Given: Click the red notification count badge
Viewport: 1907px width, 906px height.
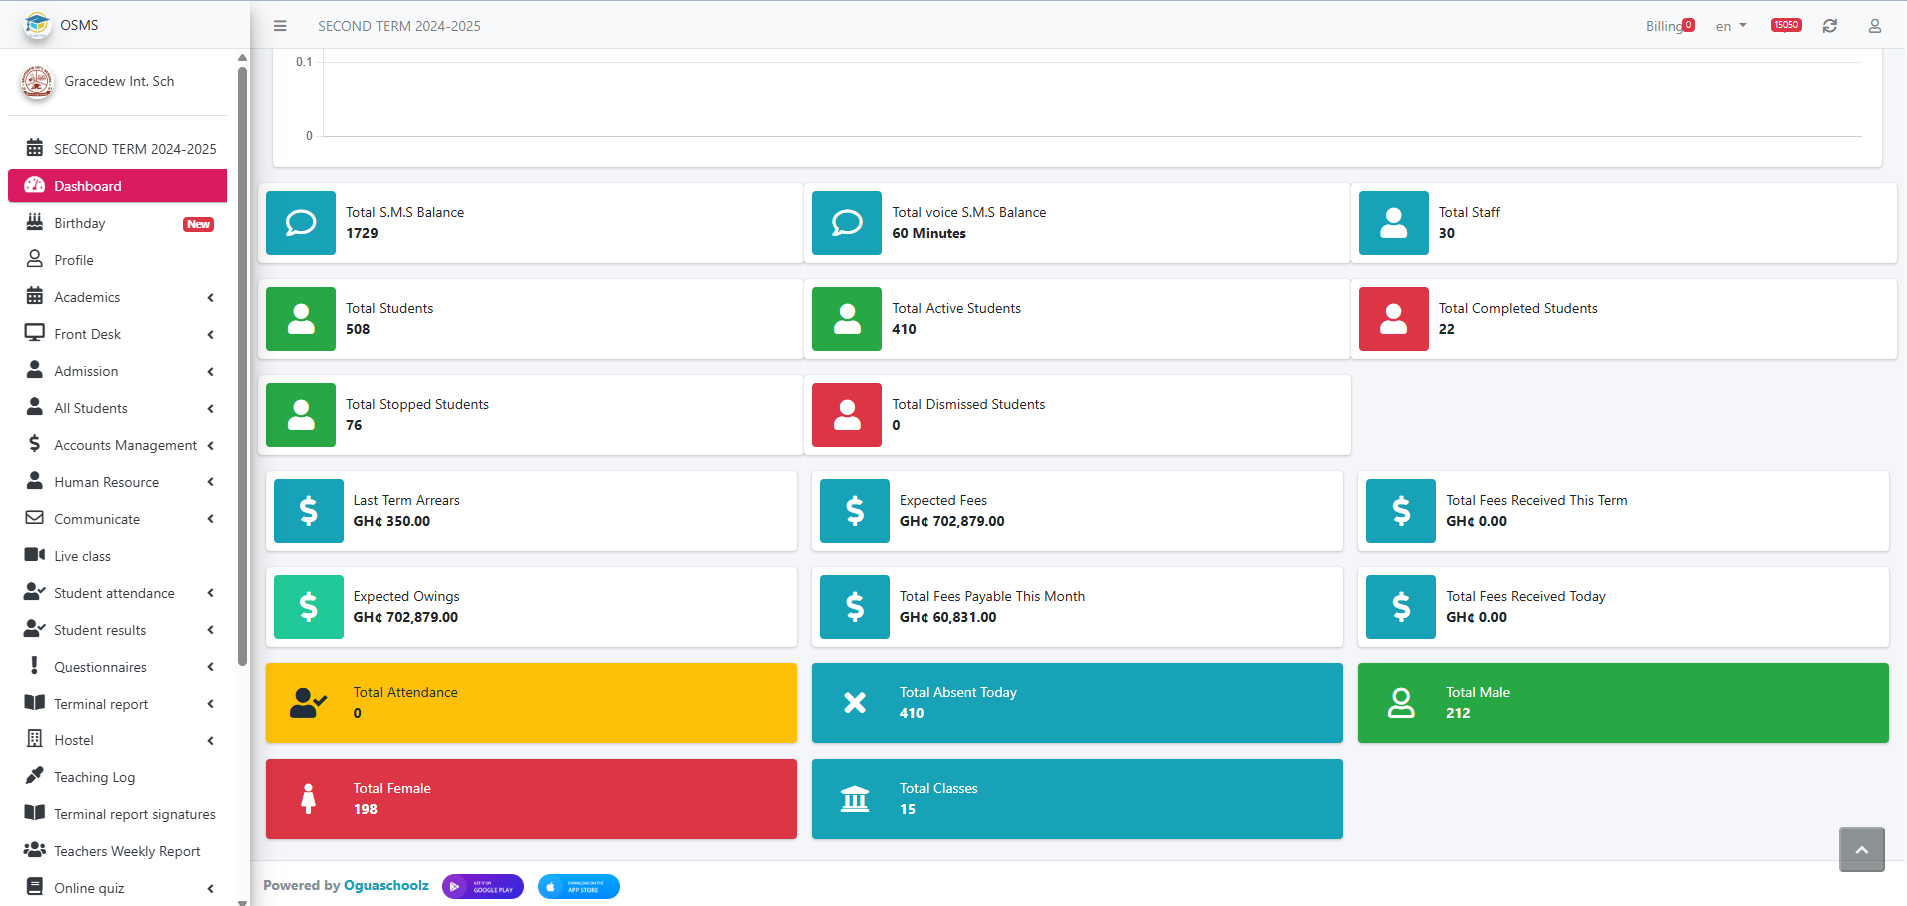Looking at the screenshot, I should 1785,25.
